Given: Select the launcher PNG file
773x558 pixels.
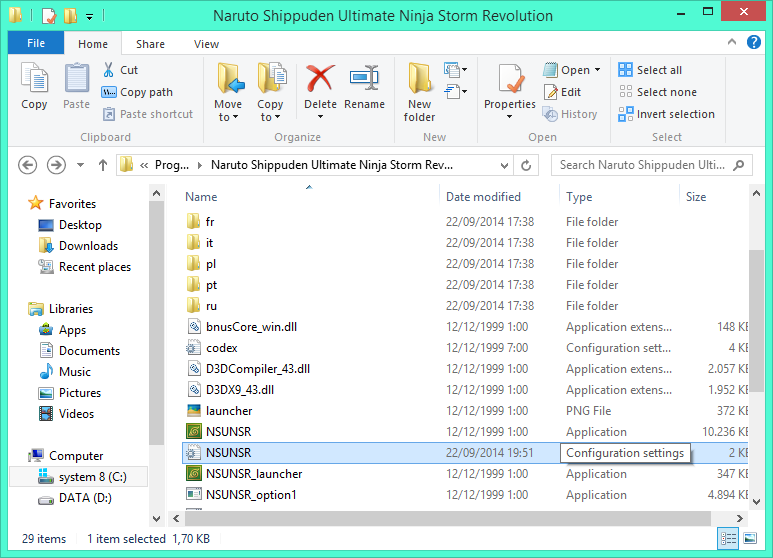Looking at the screenshot, I should 229,411.
